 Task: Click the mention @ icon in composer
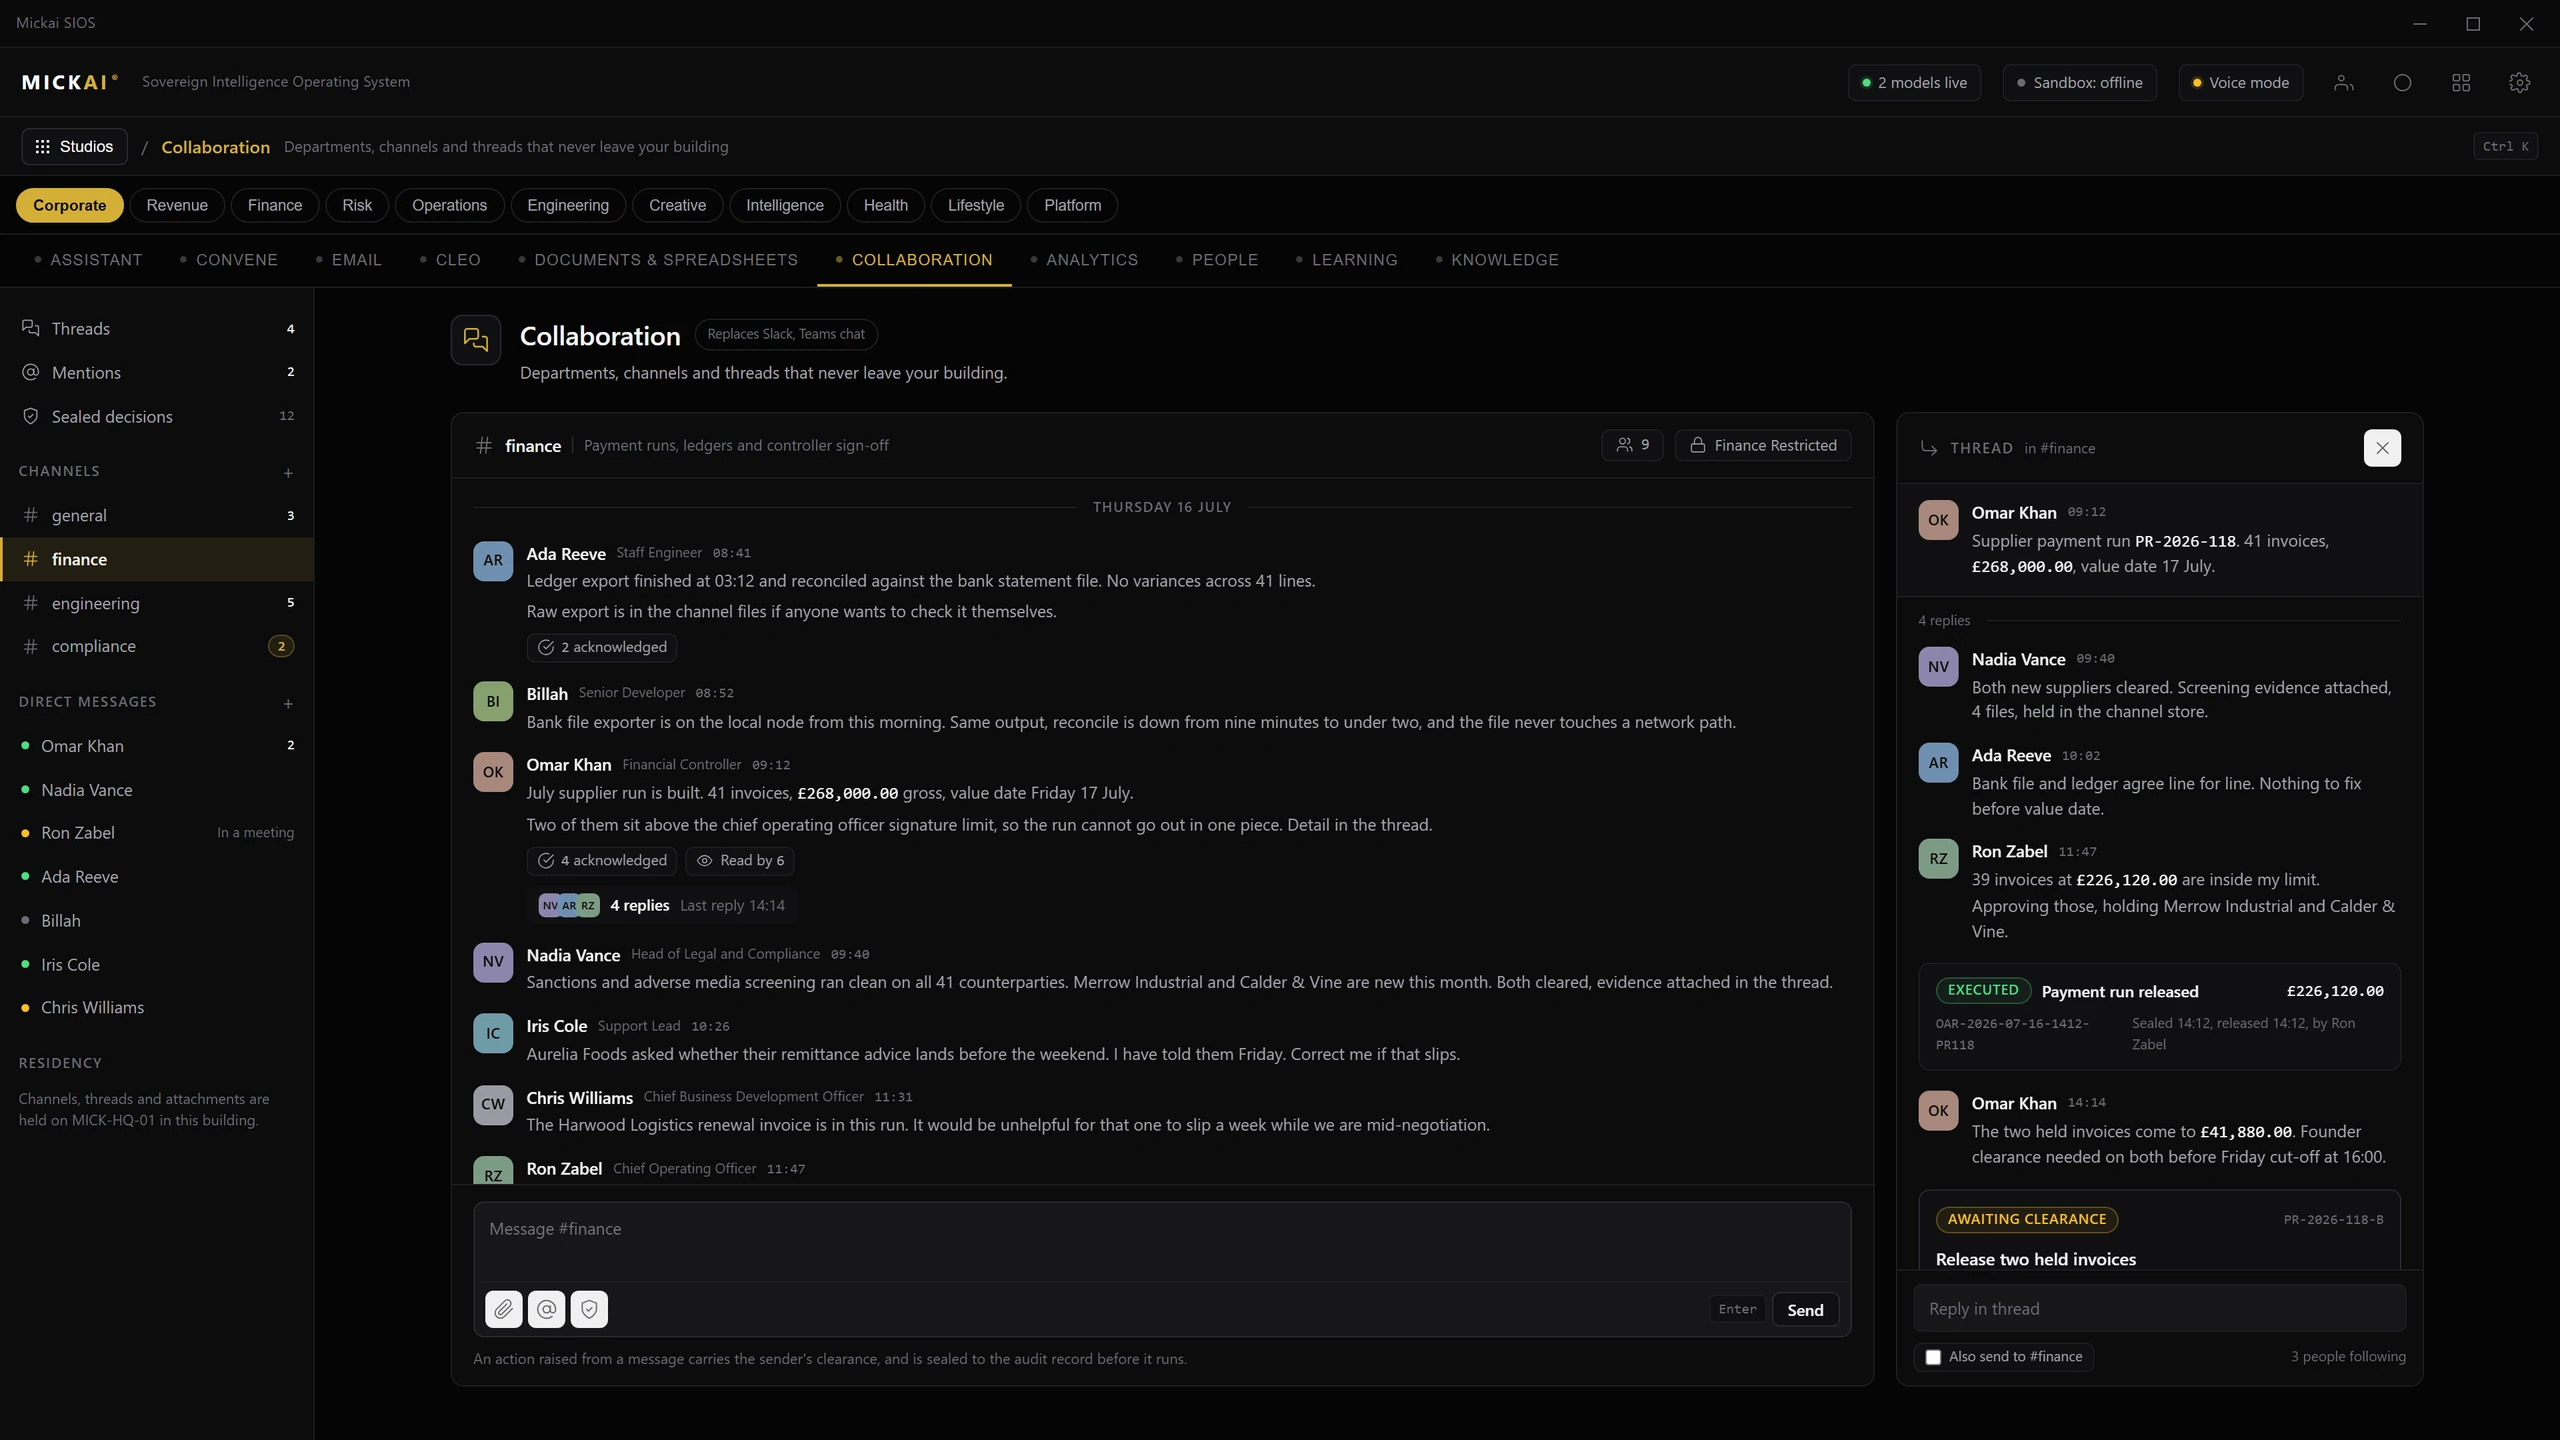[x=546, y=1309]
